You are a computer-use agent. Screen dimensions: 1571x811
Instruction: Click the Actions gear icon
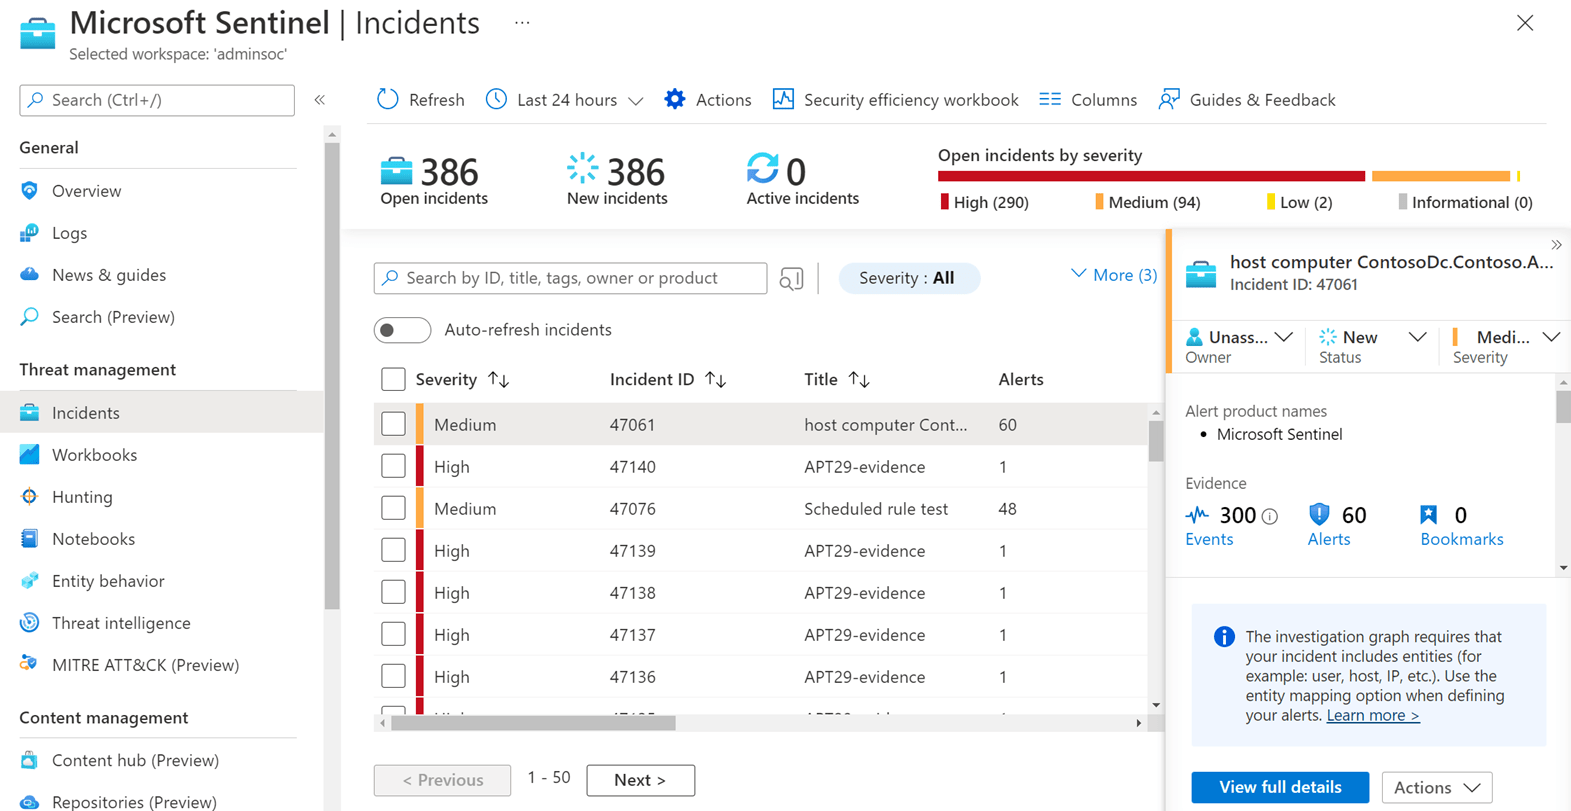pos(675,99)
